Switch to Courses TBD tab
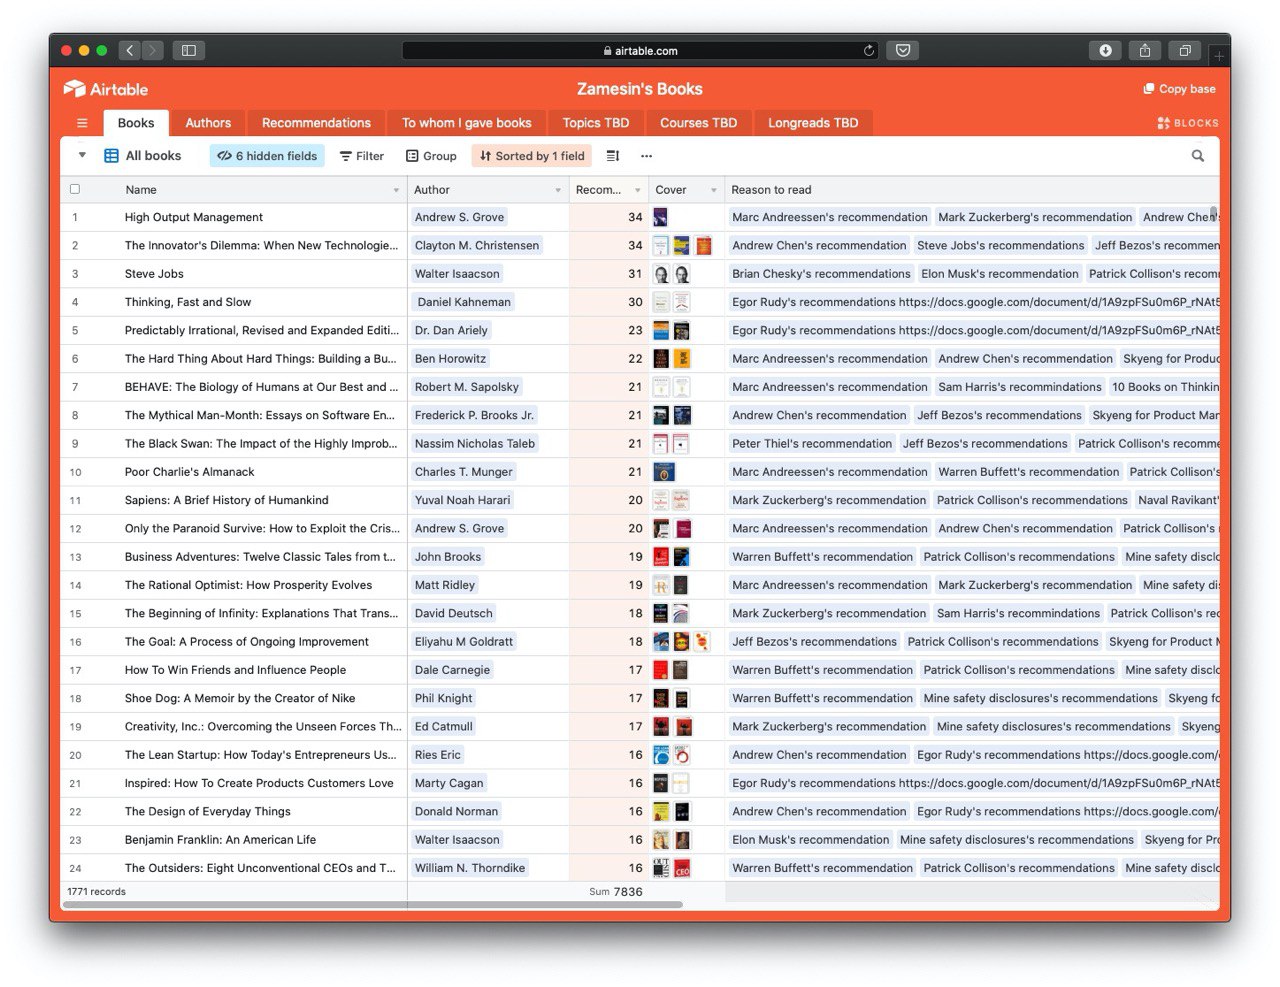The image size is (1280, 987). click(x=698, y=123)
